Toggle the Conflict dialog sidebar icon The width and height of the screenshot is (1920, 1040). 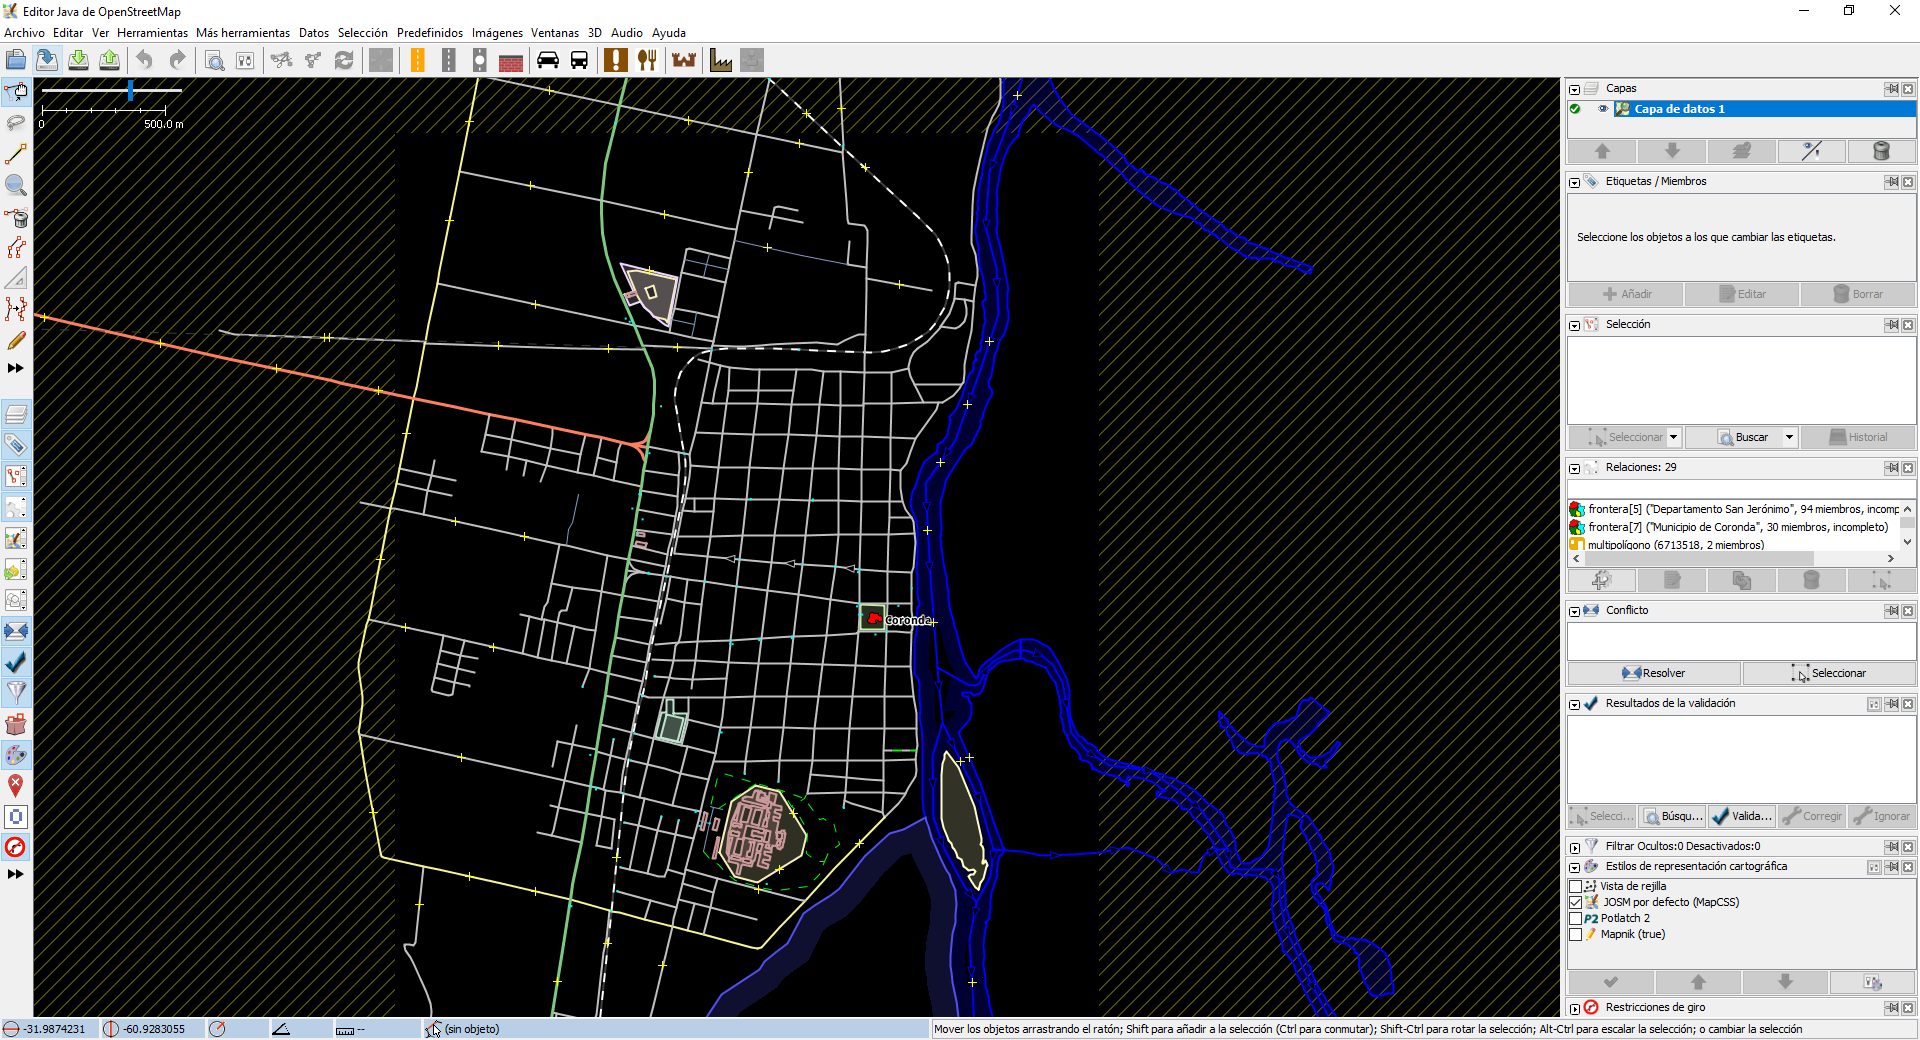pos(16,631)
